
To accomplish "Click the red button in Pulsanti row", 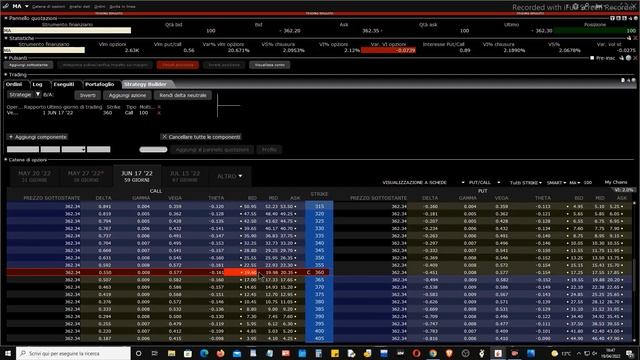I will [x=178, y=65].
